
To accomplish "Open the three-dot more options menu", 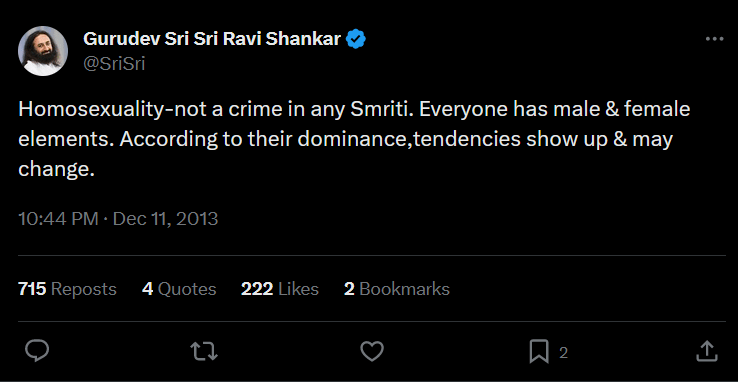I will 714,40.
